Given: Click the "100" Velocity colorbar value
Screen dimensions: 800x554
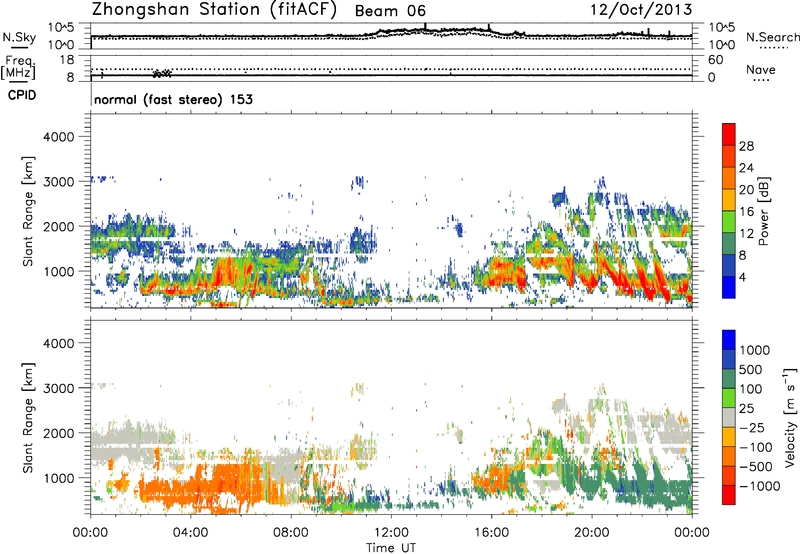Looking at the screenshot, I should (751, 389).
